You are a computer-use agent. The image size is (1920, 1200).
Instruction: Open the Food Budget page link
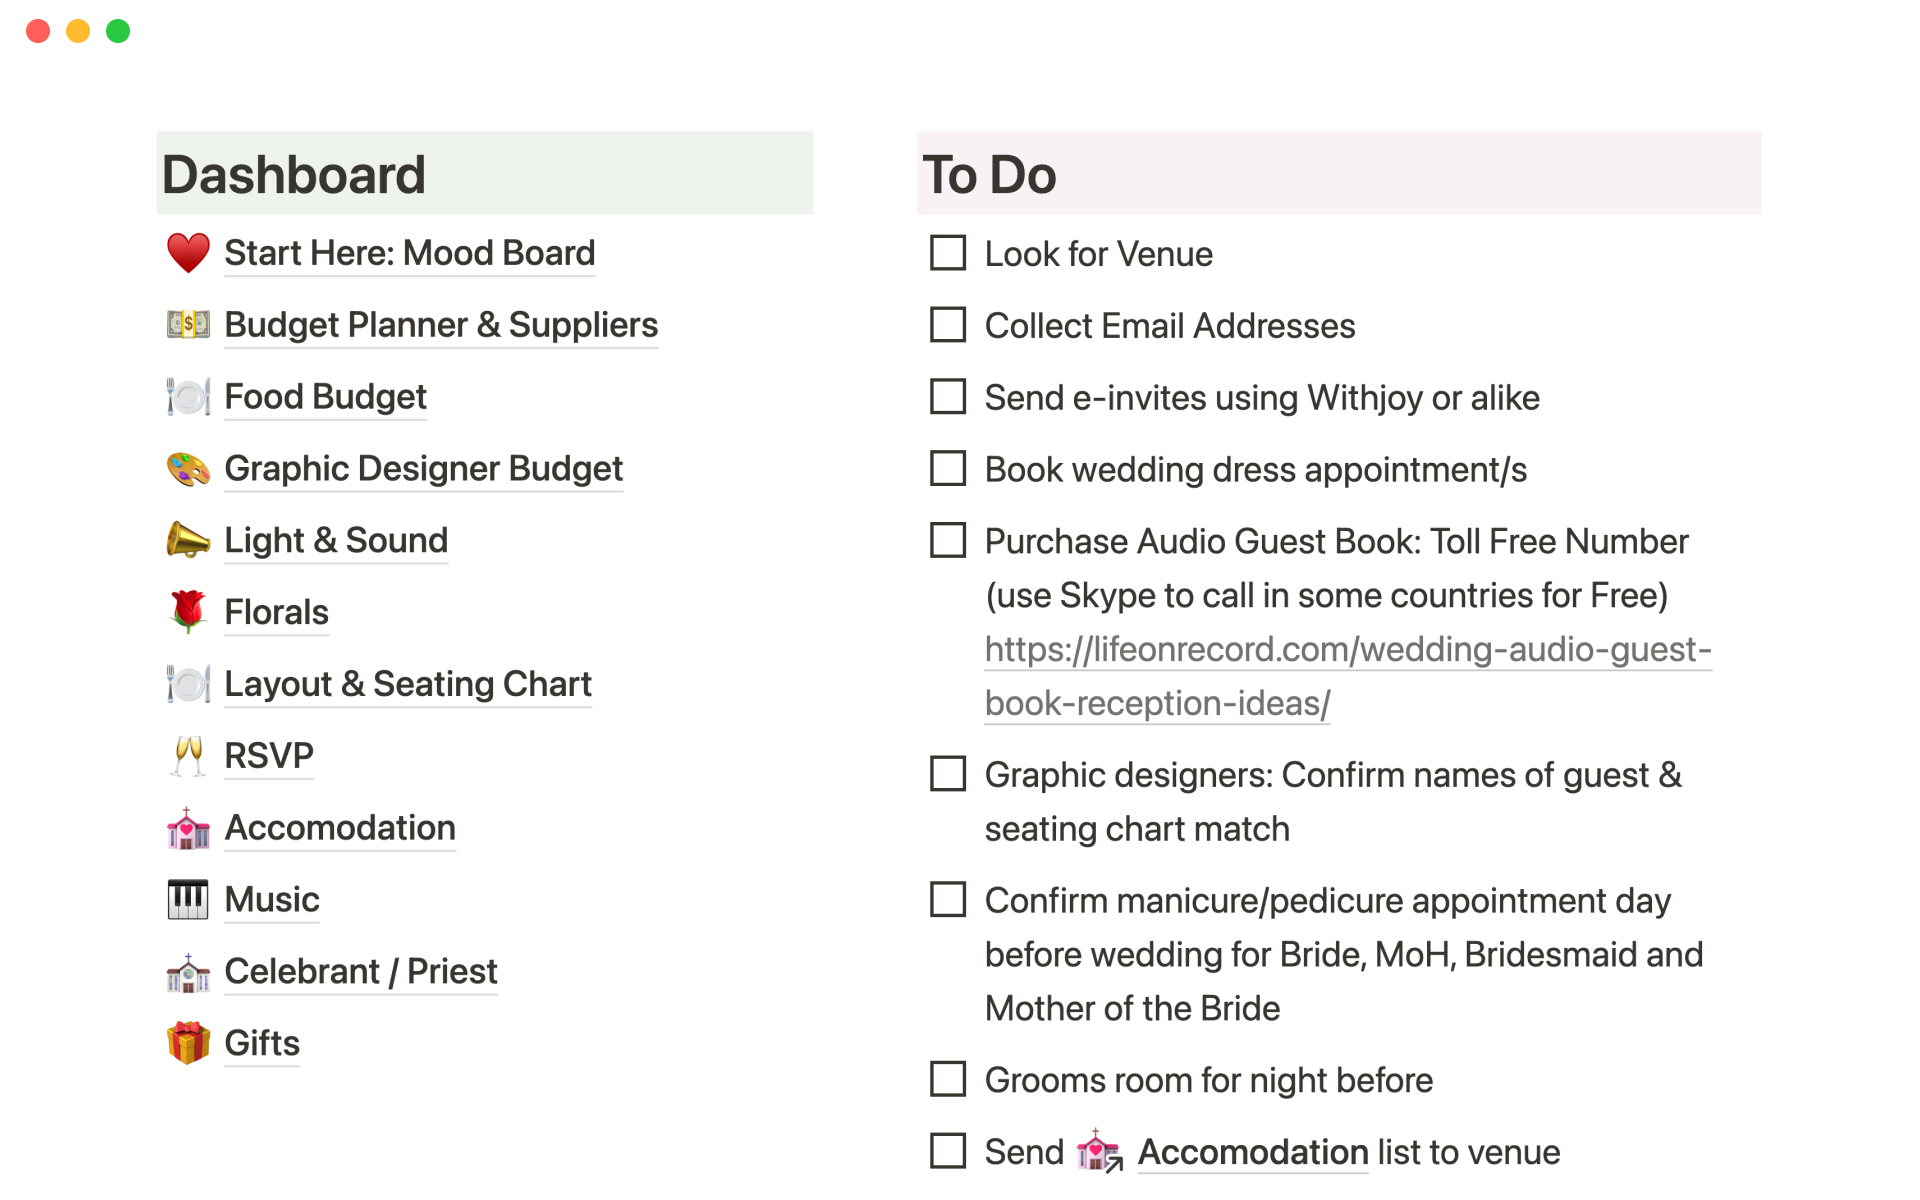coord(325,397)
